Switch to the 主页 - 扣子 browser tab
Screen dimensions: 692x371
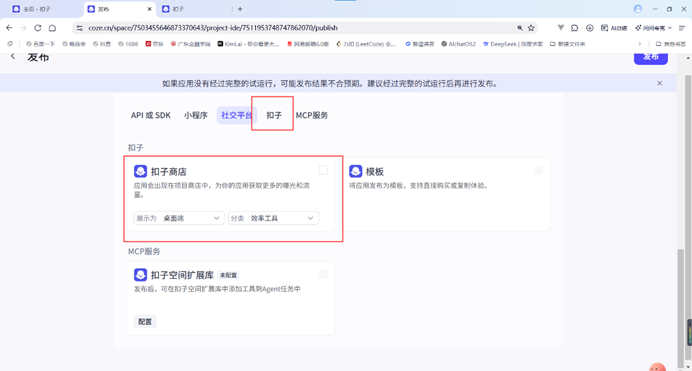coord(38,9)
